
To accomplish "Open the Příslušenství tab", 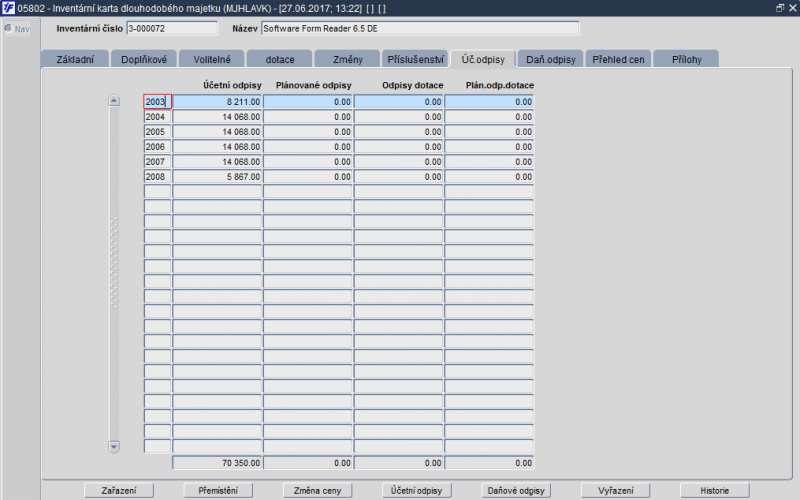I will (x=415, y=59).
